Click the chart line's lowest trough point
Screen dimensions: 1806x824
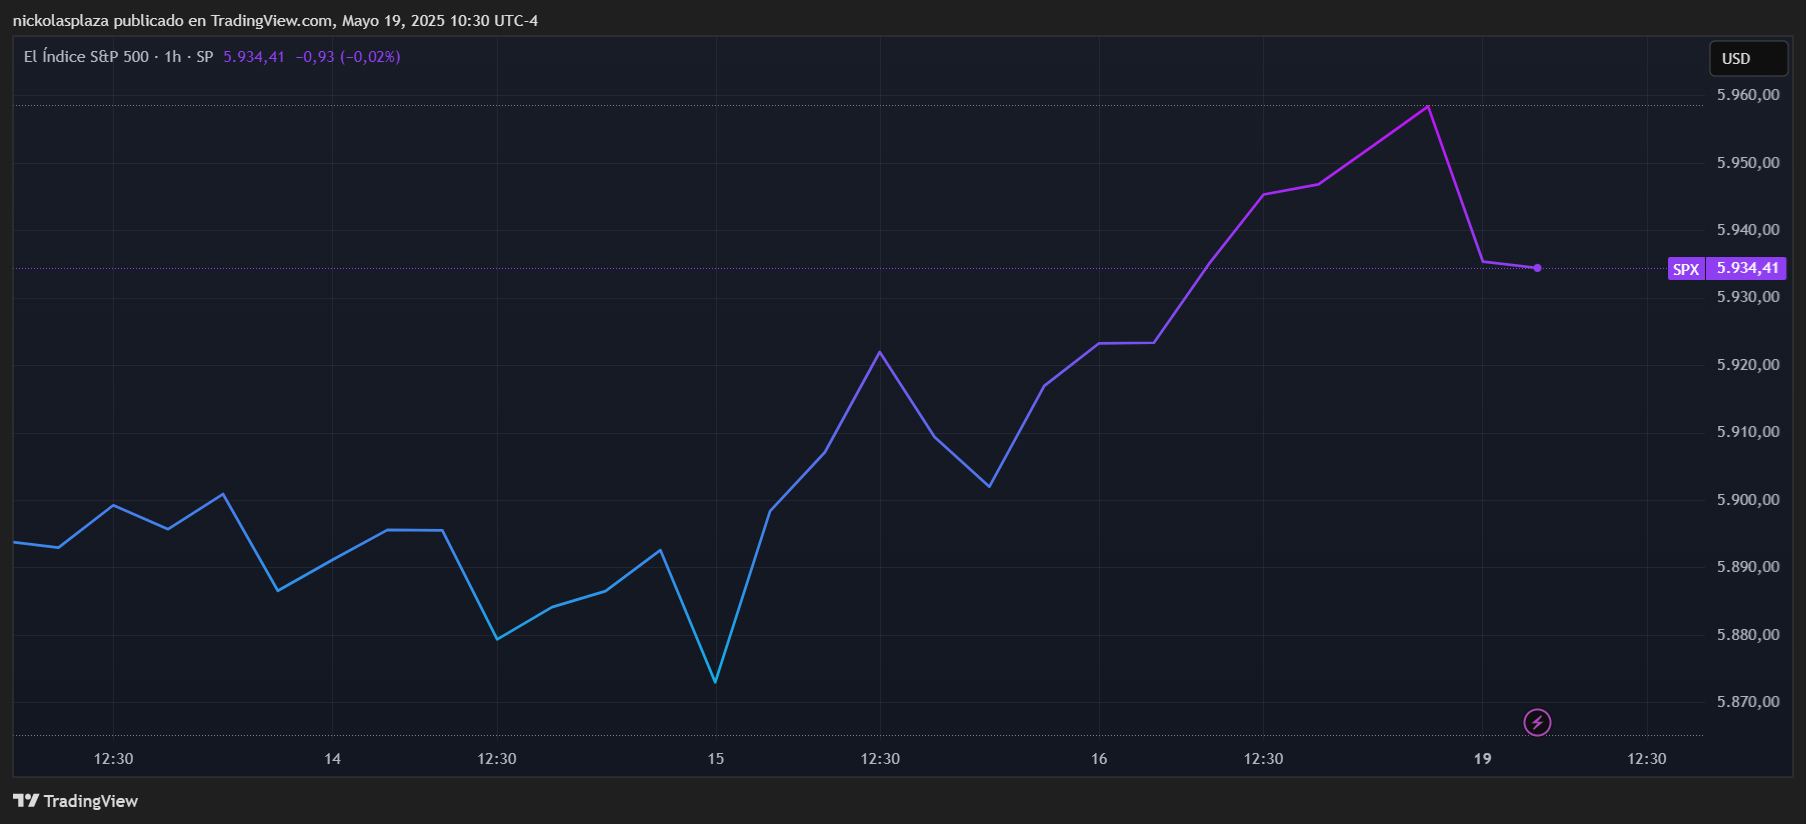[x=715, y=682]
